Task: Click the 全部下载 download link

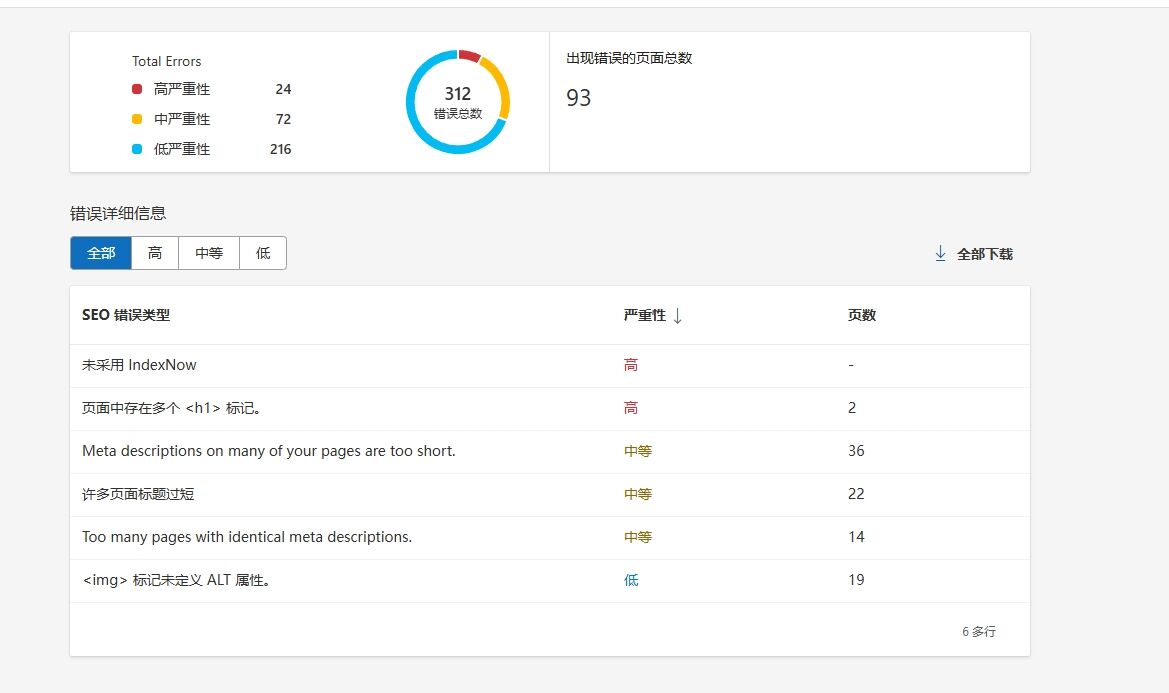Action: click(x=984, y=254)
